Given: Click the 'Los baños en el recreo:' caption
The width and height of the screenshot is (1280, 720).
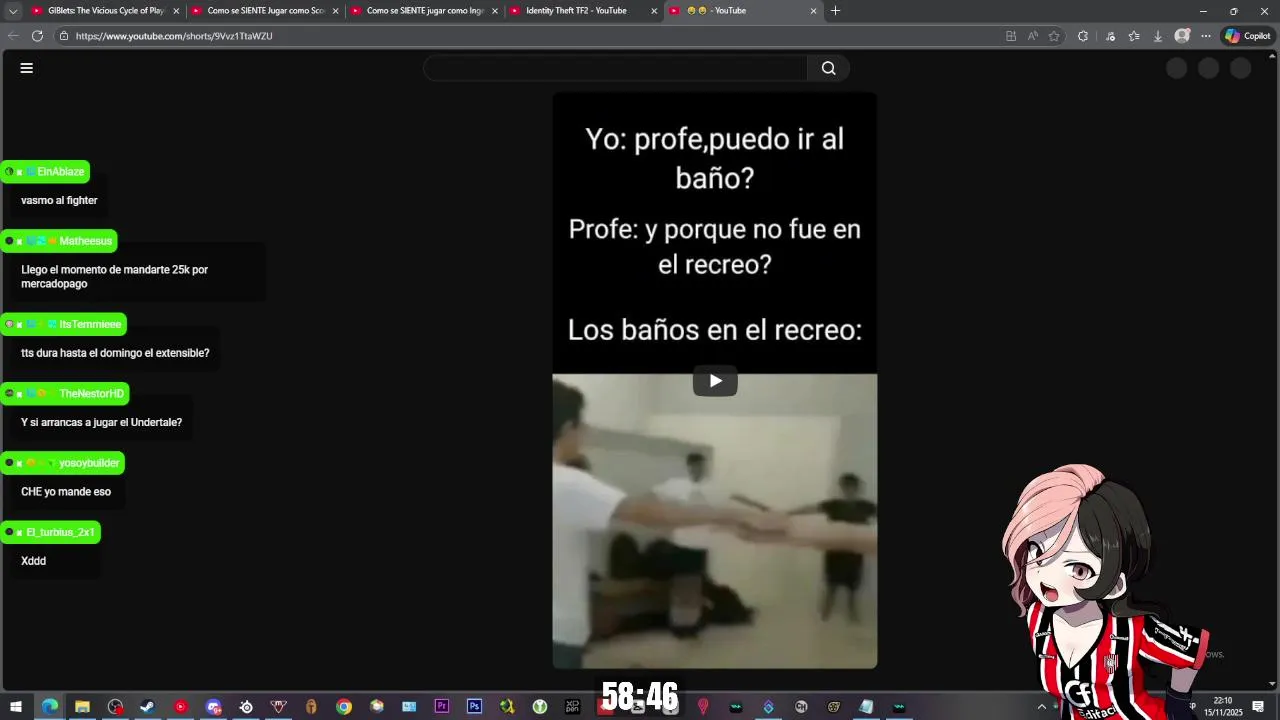Looking at the screenshot, I should (715, 330).
